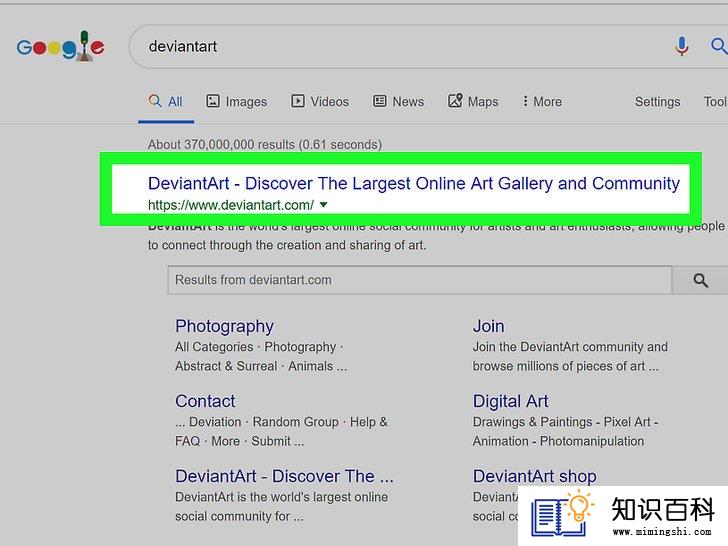This screenshot has height=546, width=728.
Task: Click 'All Categories · Photography ·' description text
Action: (x=259, y=347)
